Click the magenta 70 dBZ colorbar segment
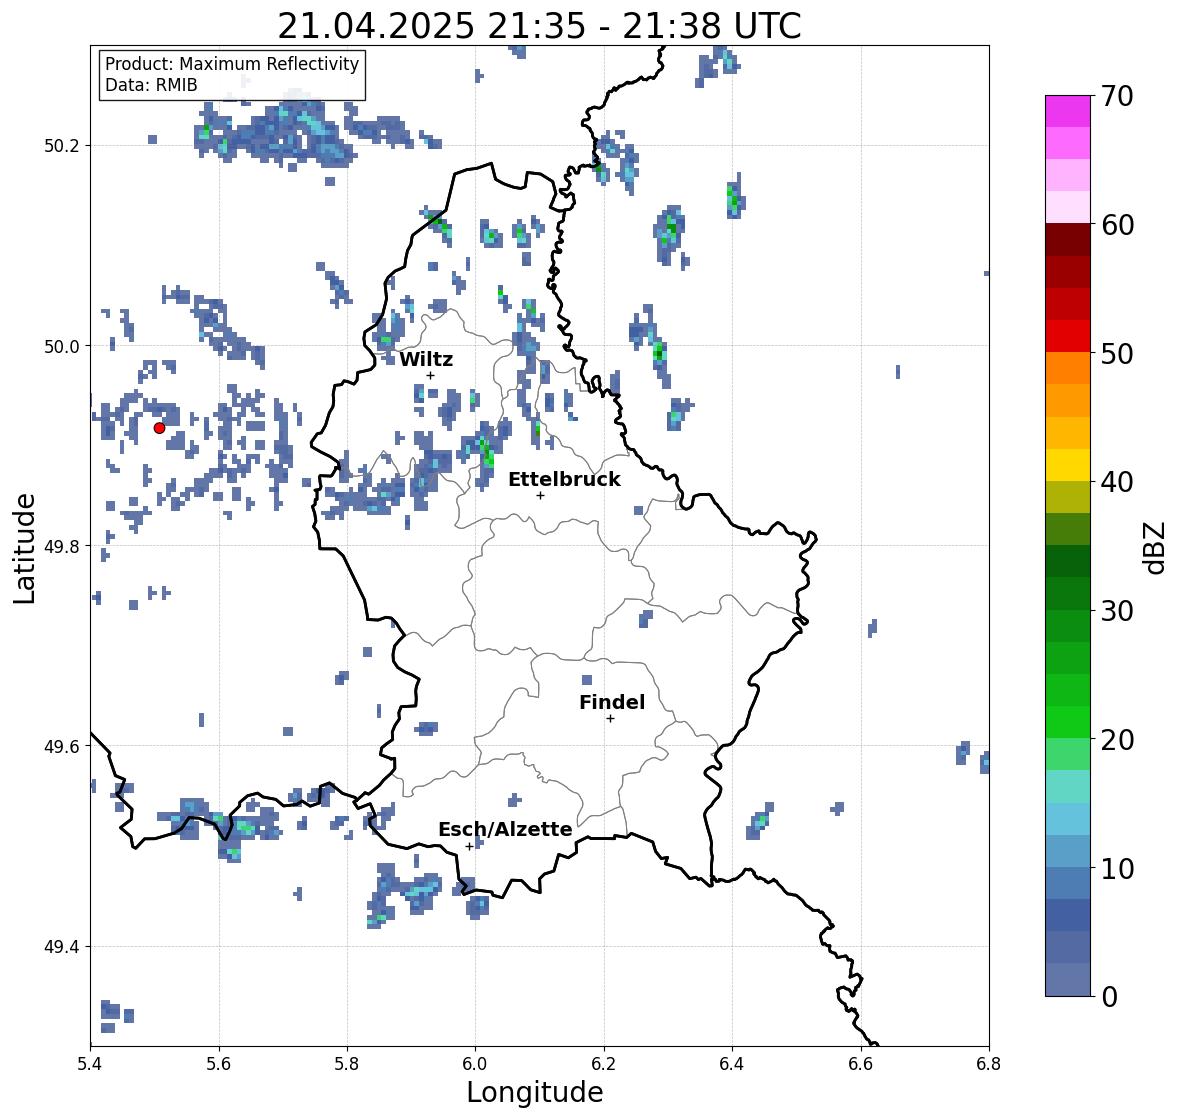The width and height of the screenshot is (1179, 1117). pos(1068,111)
